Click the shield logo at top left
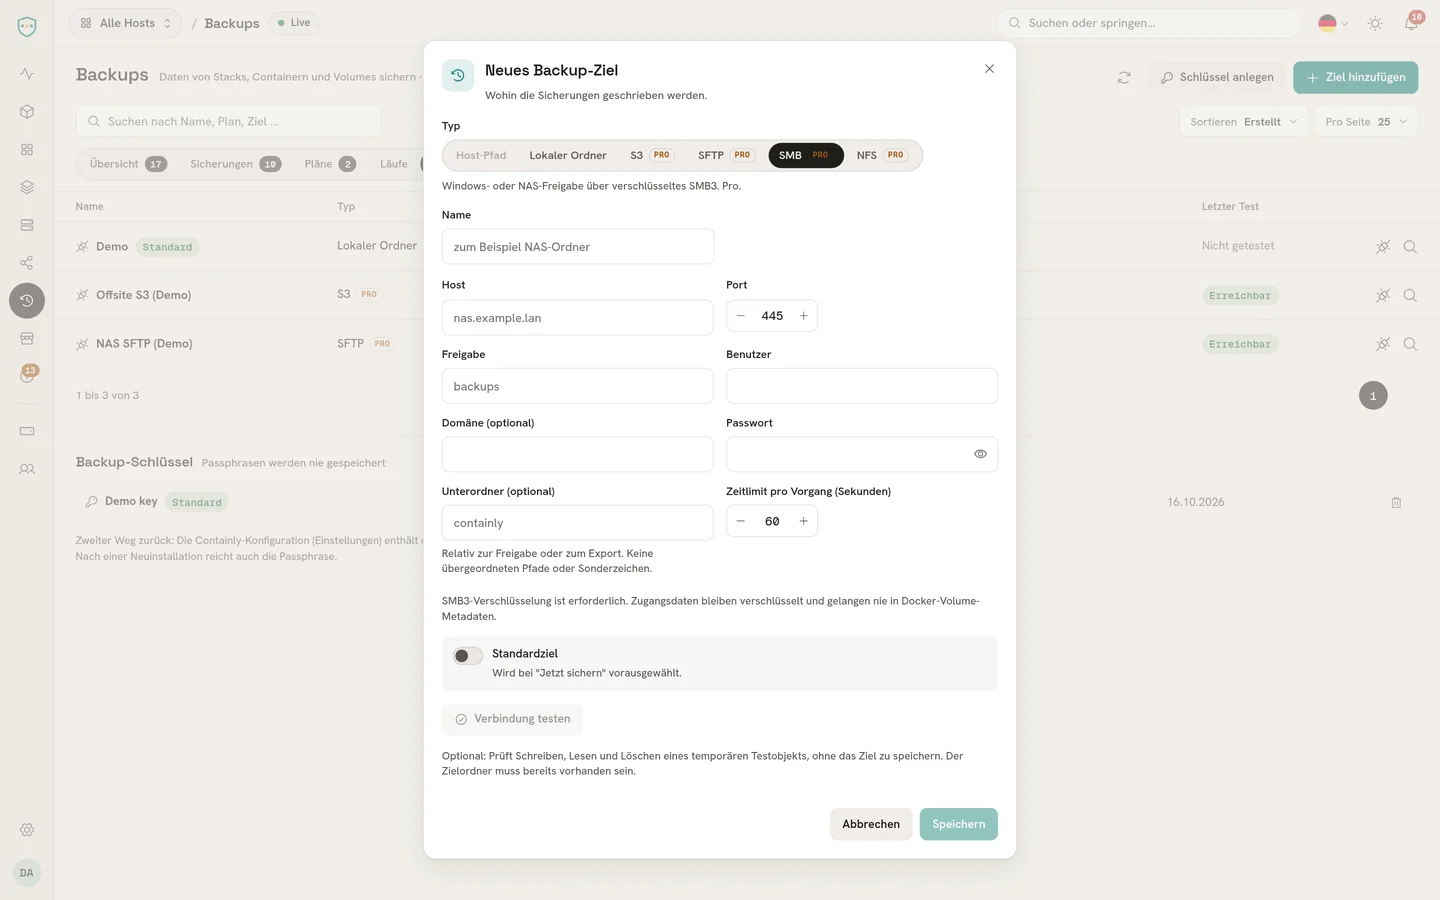 tap(27, 26)
